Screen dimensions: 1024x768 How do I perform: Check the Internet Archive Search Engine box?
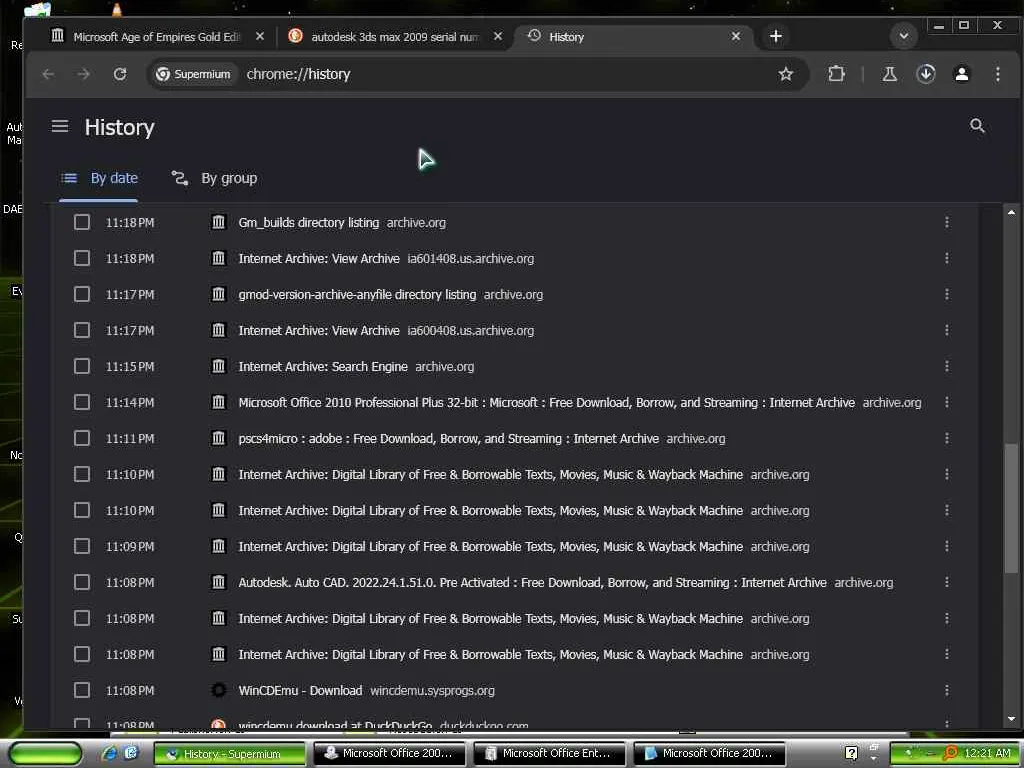[82, 366]
